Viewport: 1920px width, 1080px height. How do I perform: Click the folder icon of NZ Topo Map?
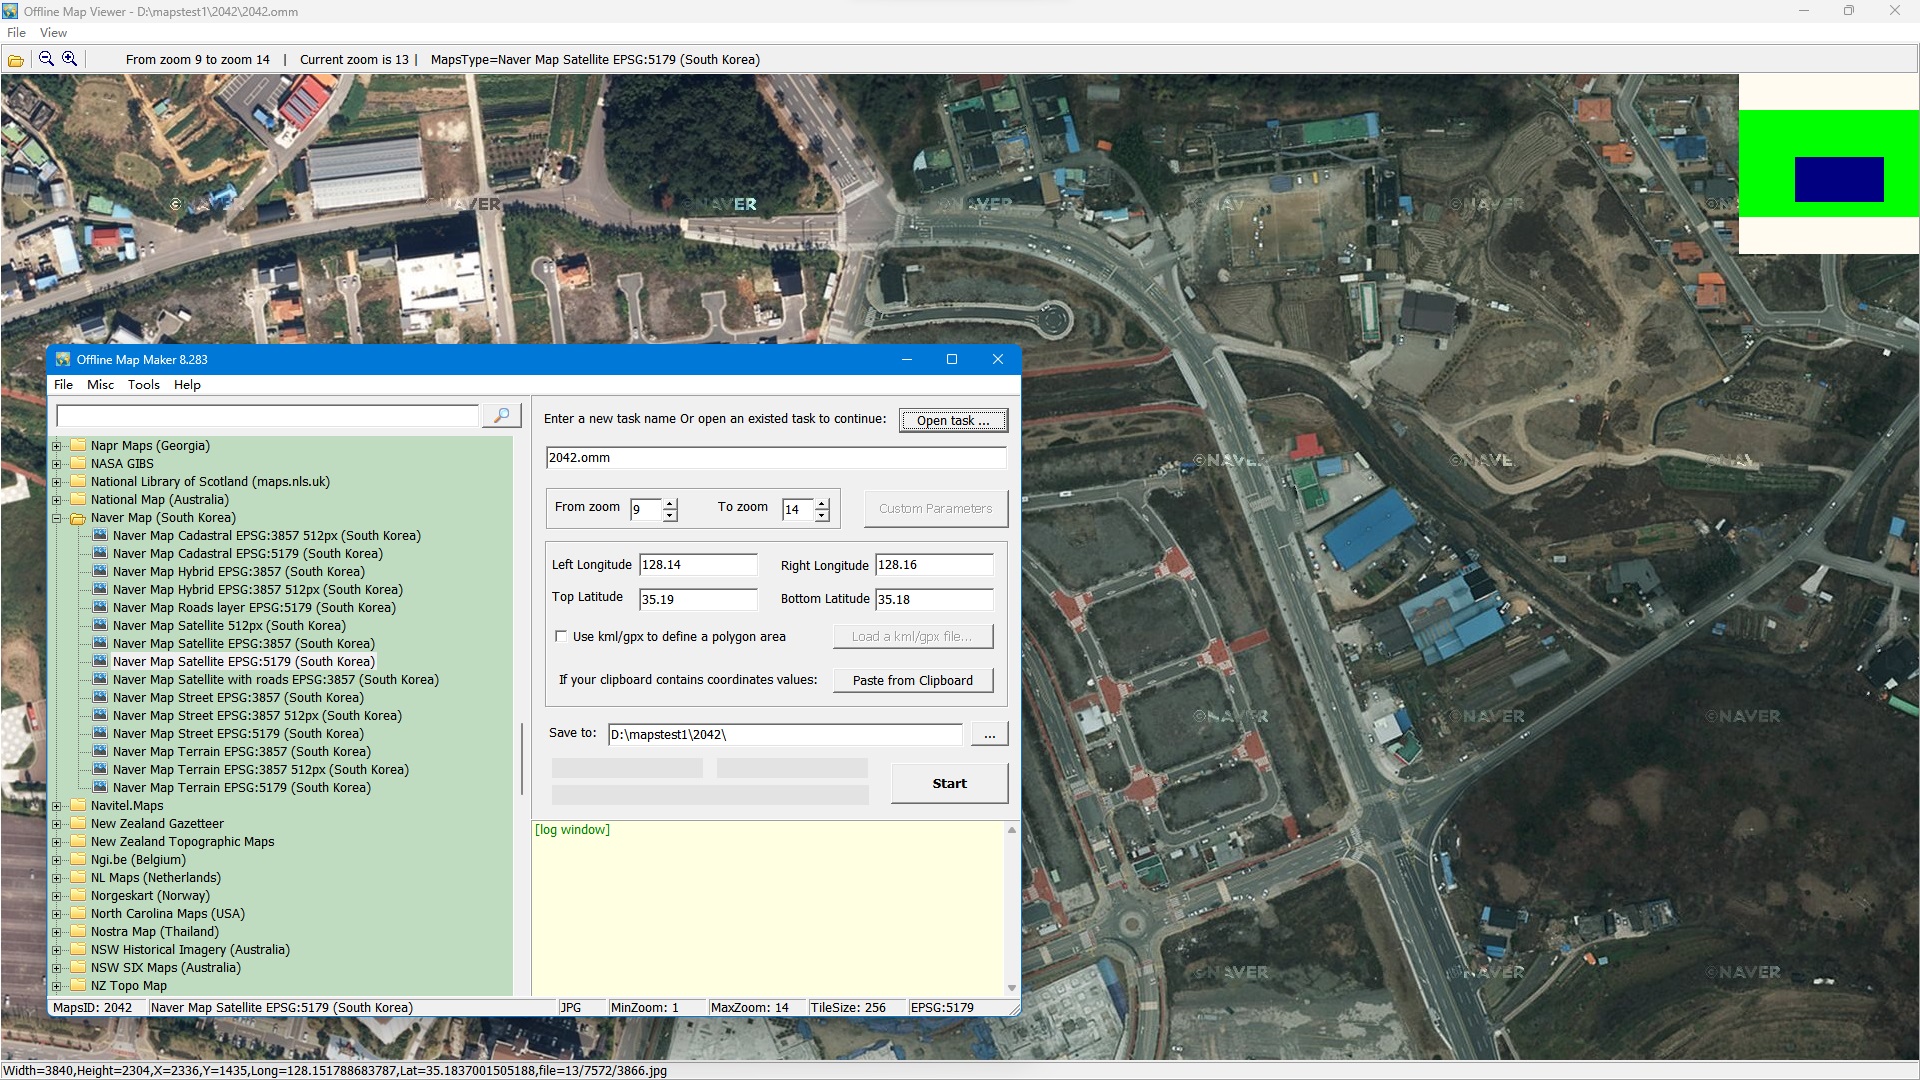(78, 985)
